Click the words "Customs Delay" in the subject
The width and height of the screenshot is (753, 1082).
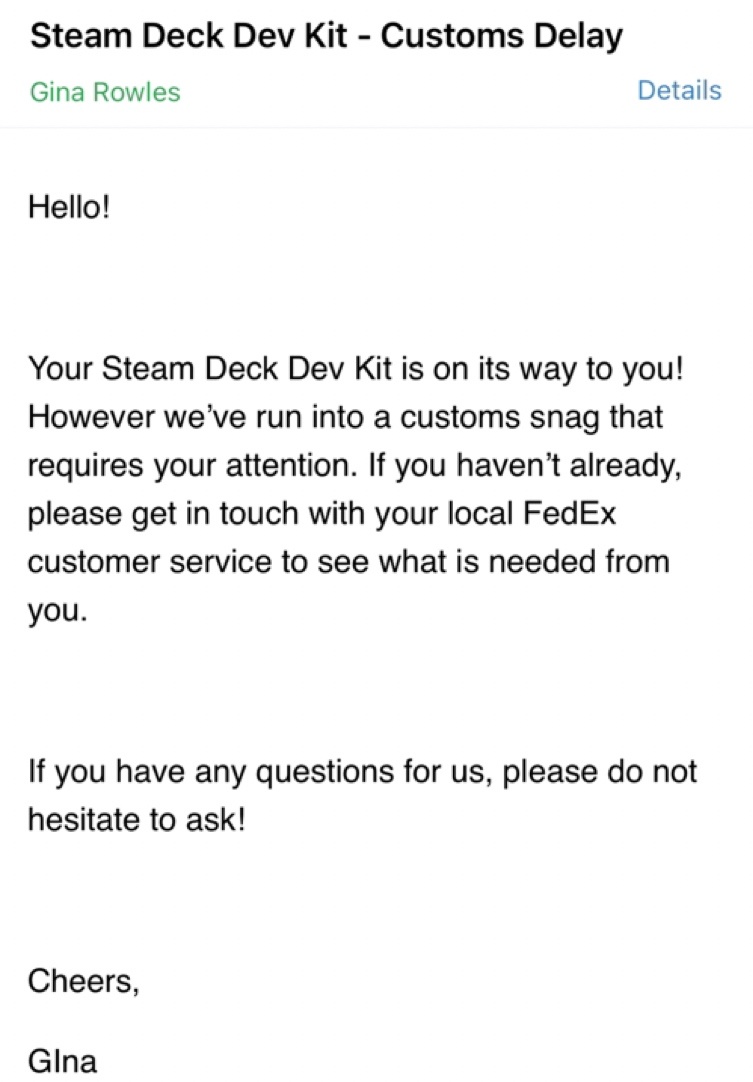pos(502,37)
